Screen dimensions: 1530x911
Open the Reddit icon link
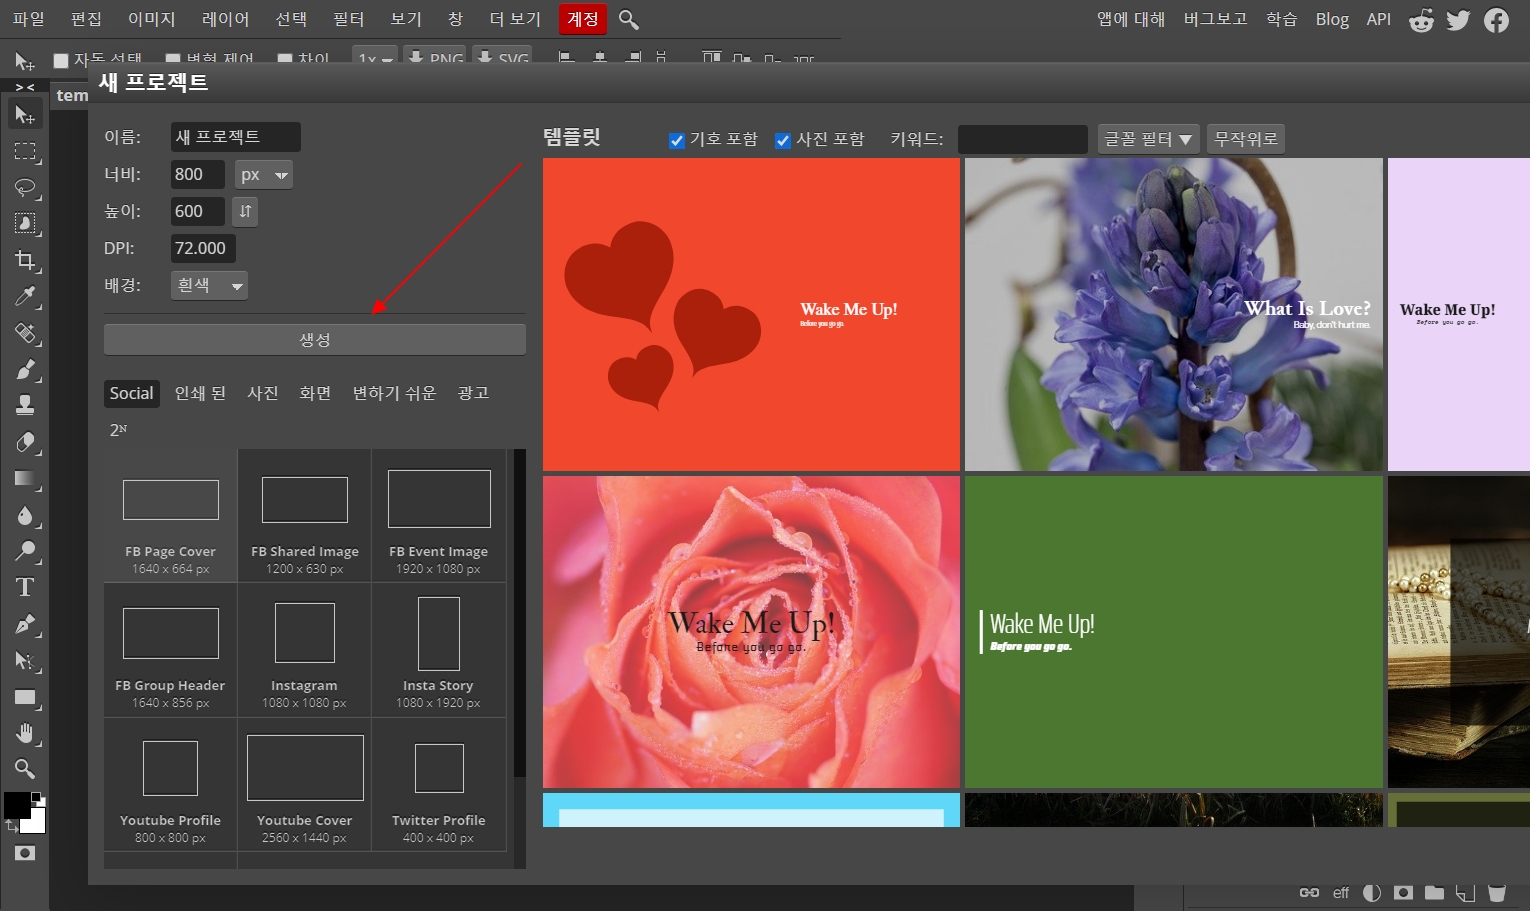(x=1421, y=20)
